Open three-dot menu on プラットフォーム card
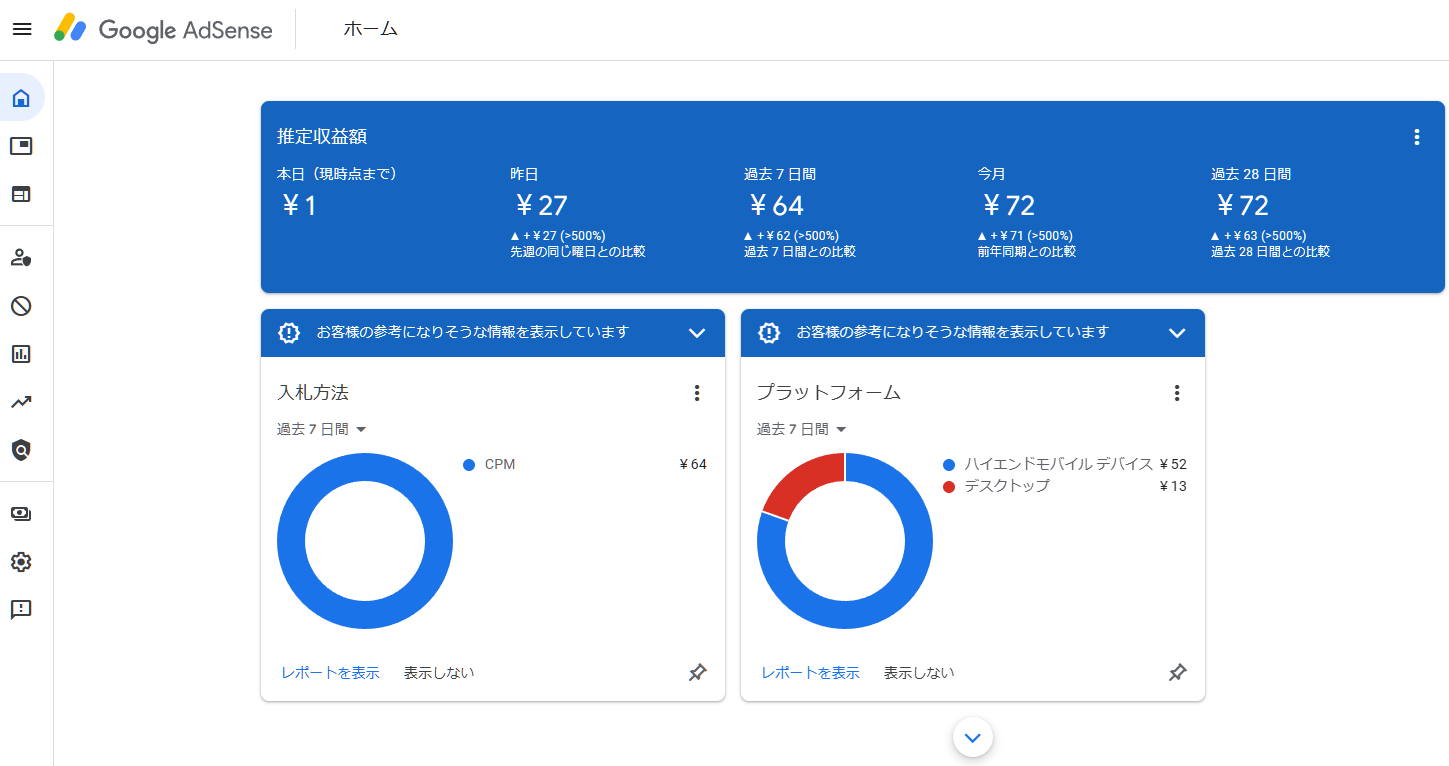 click(x=1177, y=393)
